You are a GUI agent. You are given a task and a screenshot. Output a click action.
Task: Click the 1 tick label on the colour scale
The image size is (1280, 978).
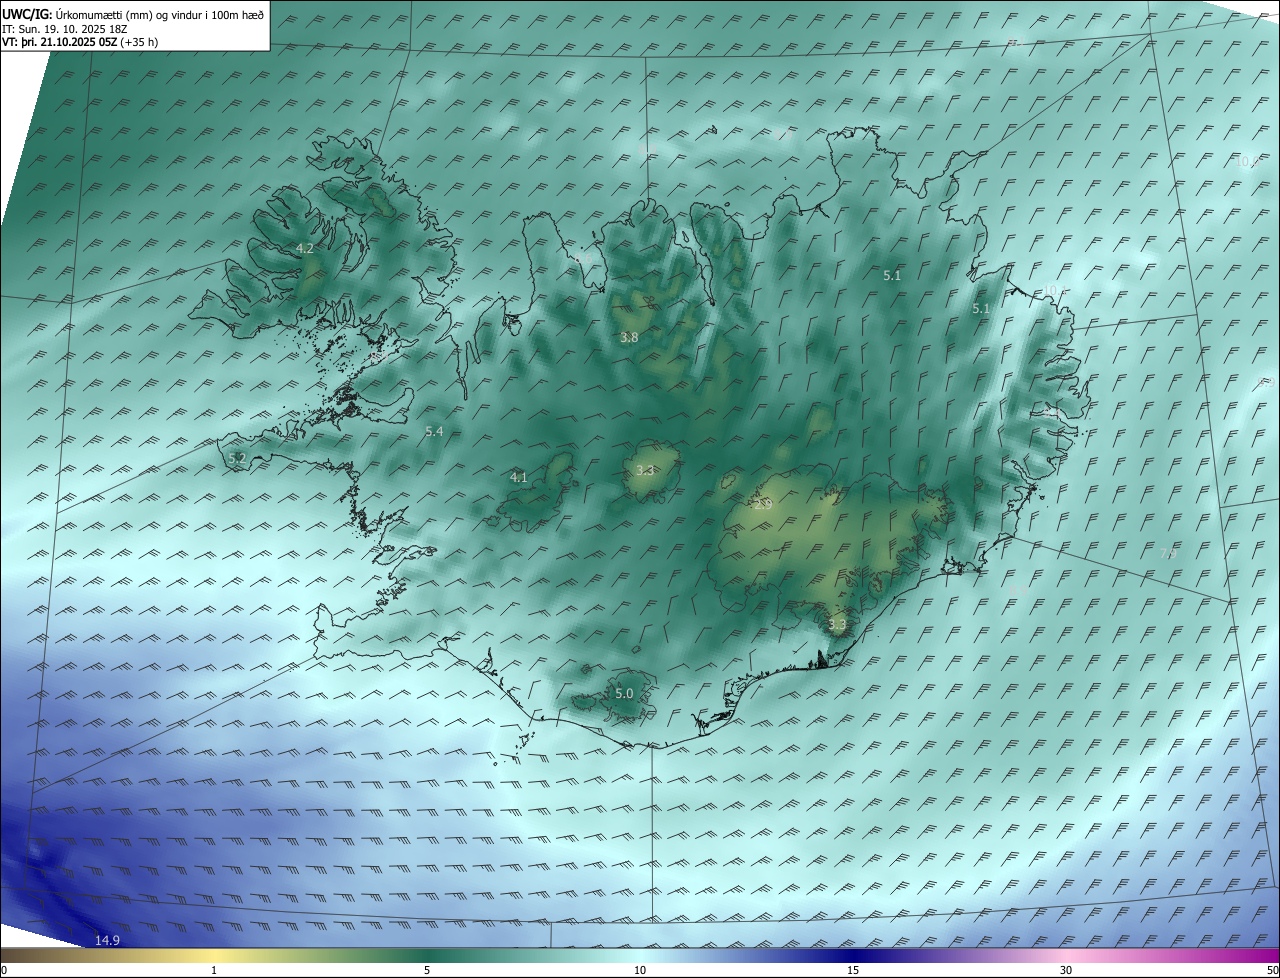[x=214, y=970]
